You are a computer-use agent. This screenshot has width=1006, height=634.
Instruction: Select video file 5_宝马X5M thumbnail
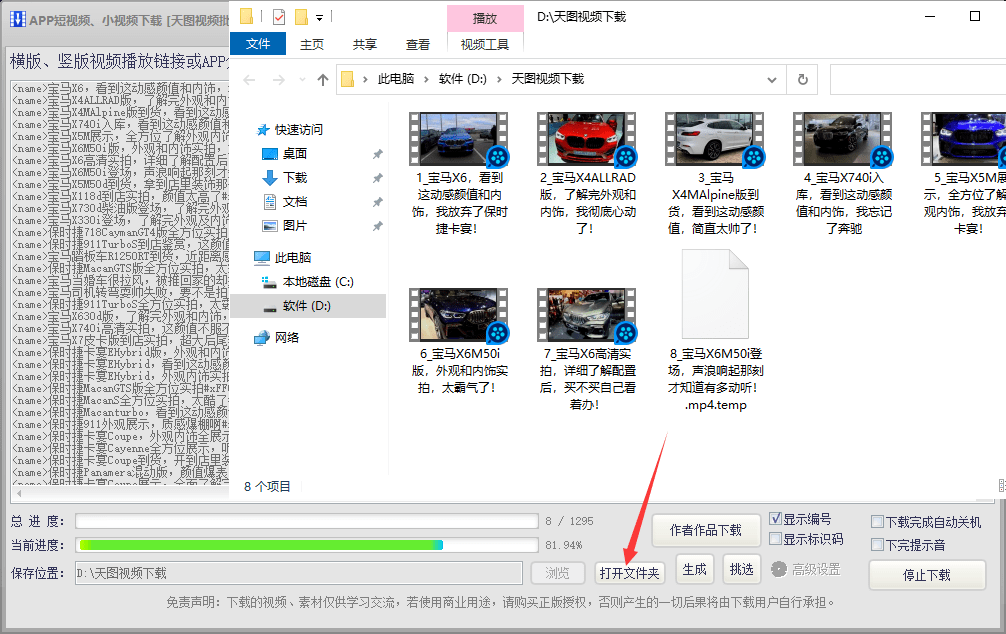click(963, 139)
